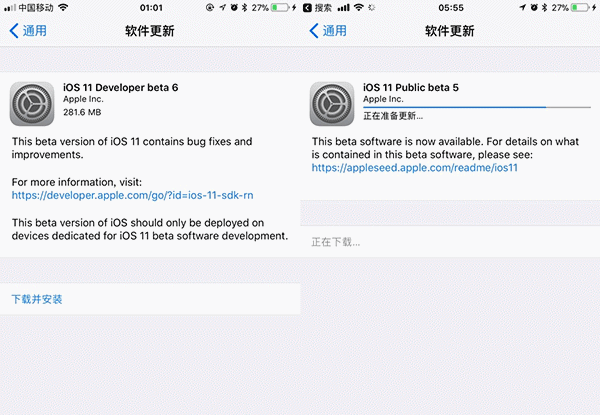This screenshot has width=600, height=415.
Task: Tap the 软件更新 title on the left screen
Action: coord(150,31)
